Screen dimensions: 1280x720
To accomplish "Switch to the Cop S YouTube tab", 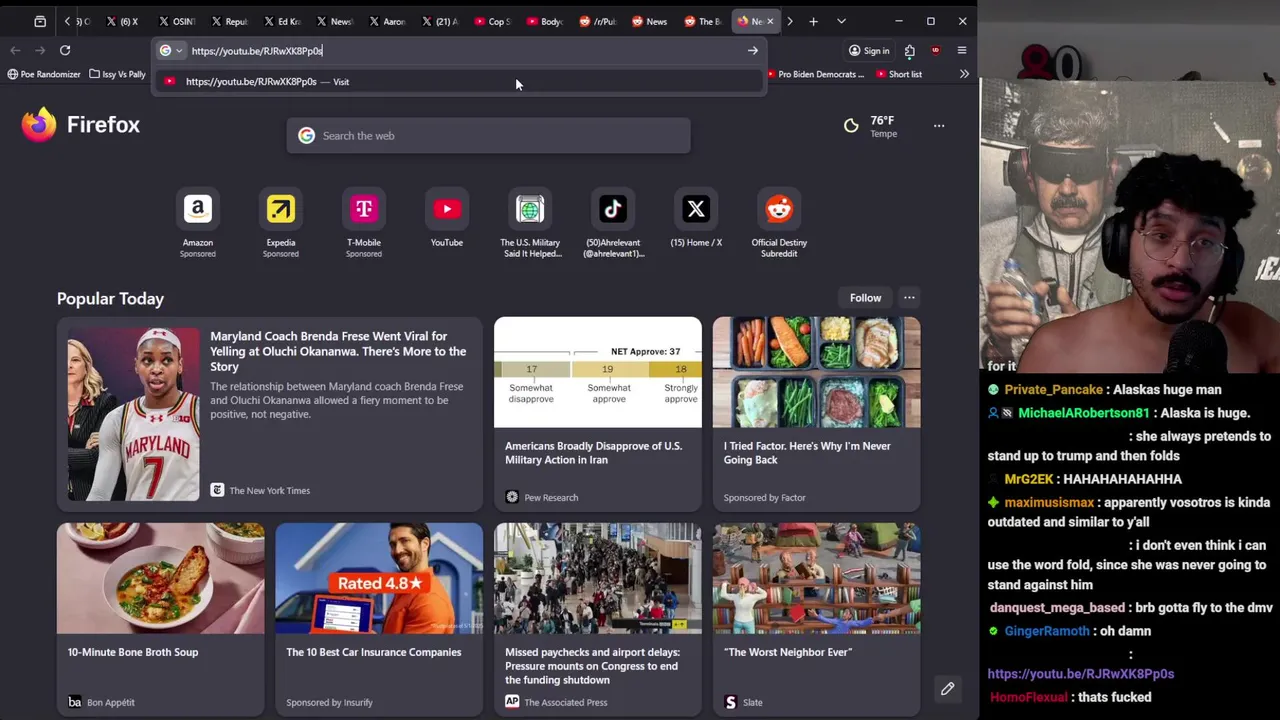I will click(x=491, y=21).
